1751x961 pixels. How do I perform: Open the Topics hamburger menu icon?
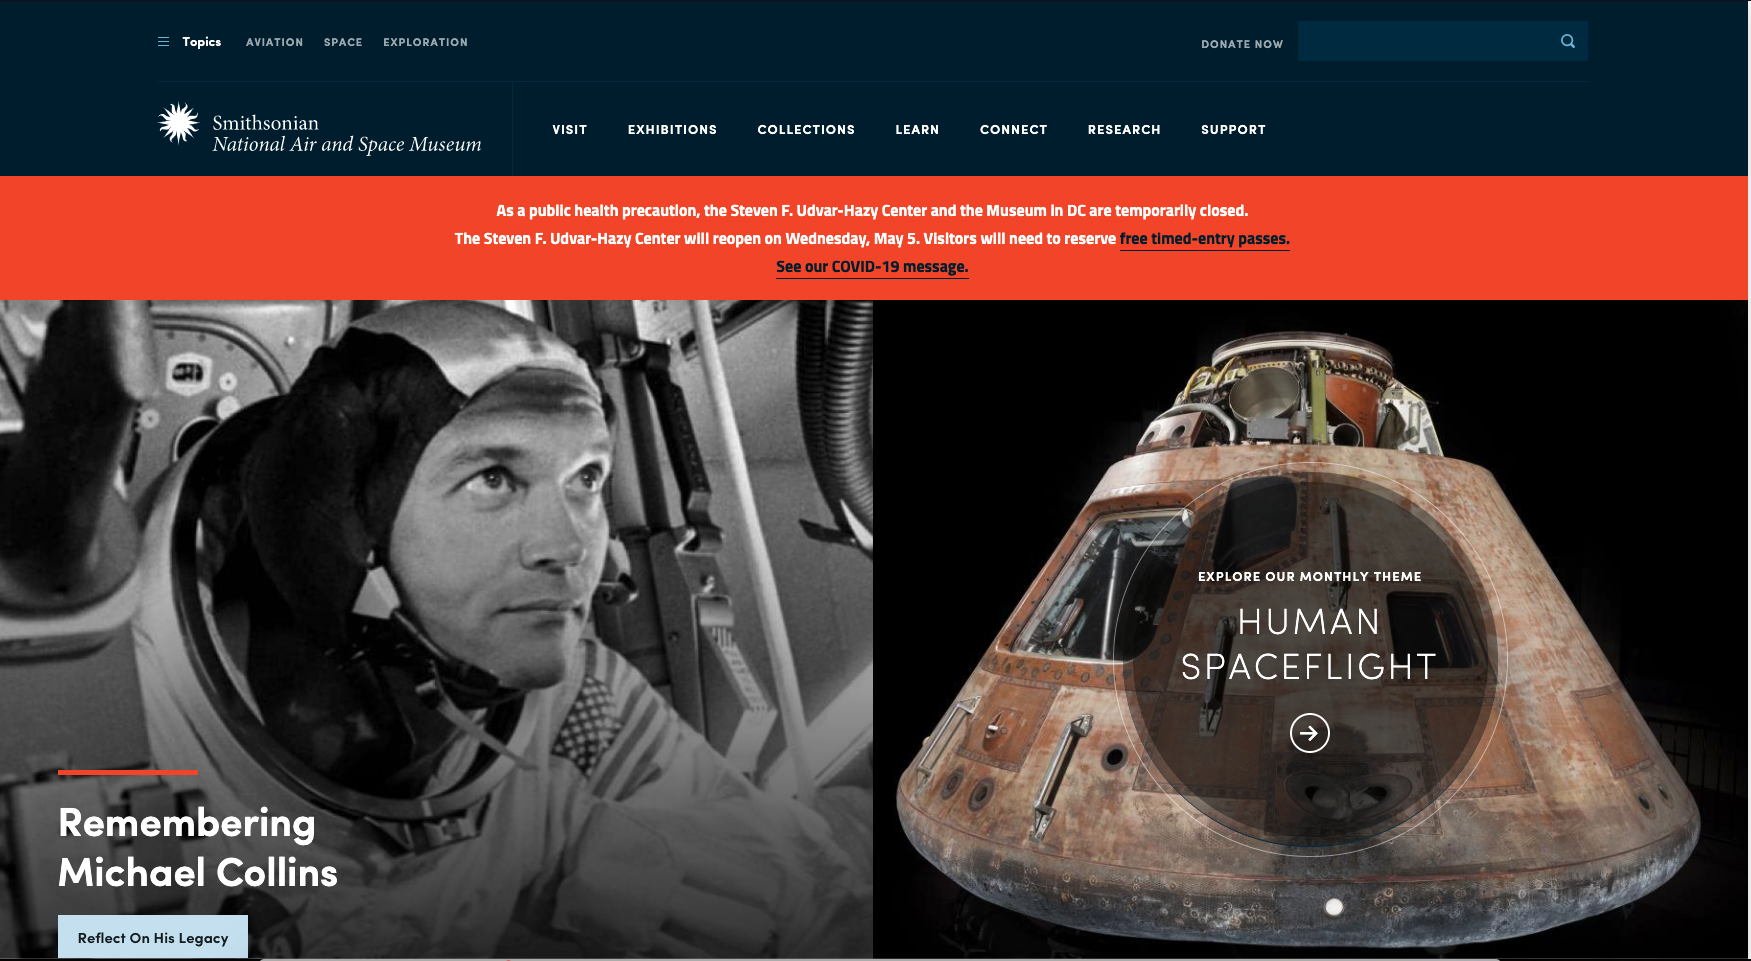point(163,42)
